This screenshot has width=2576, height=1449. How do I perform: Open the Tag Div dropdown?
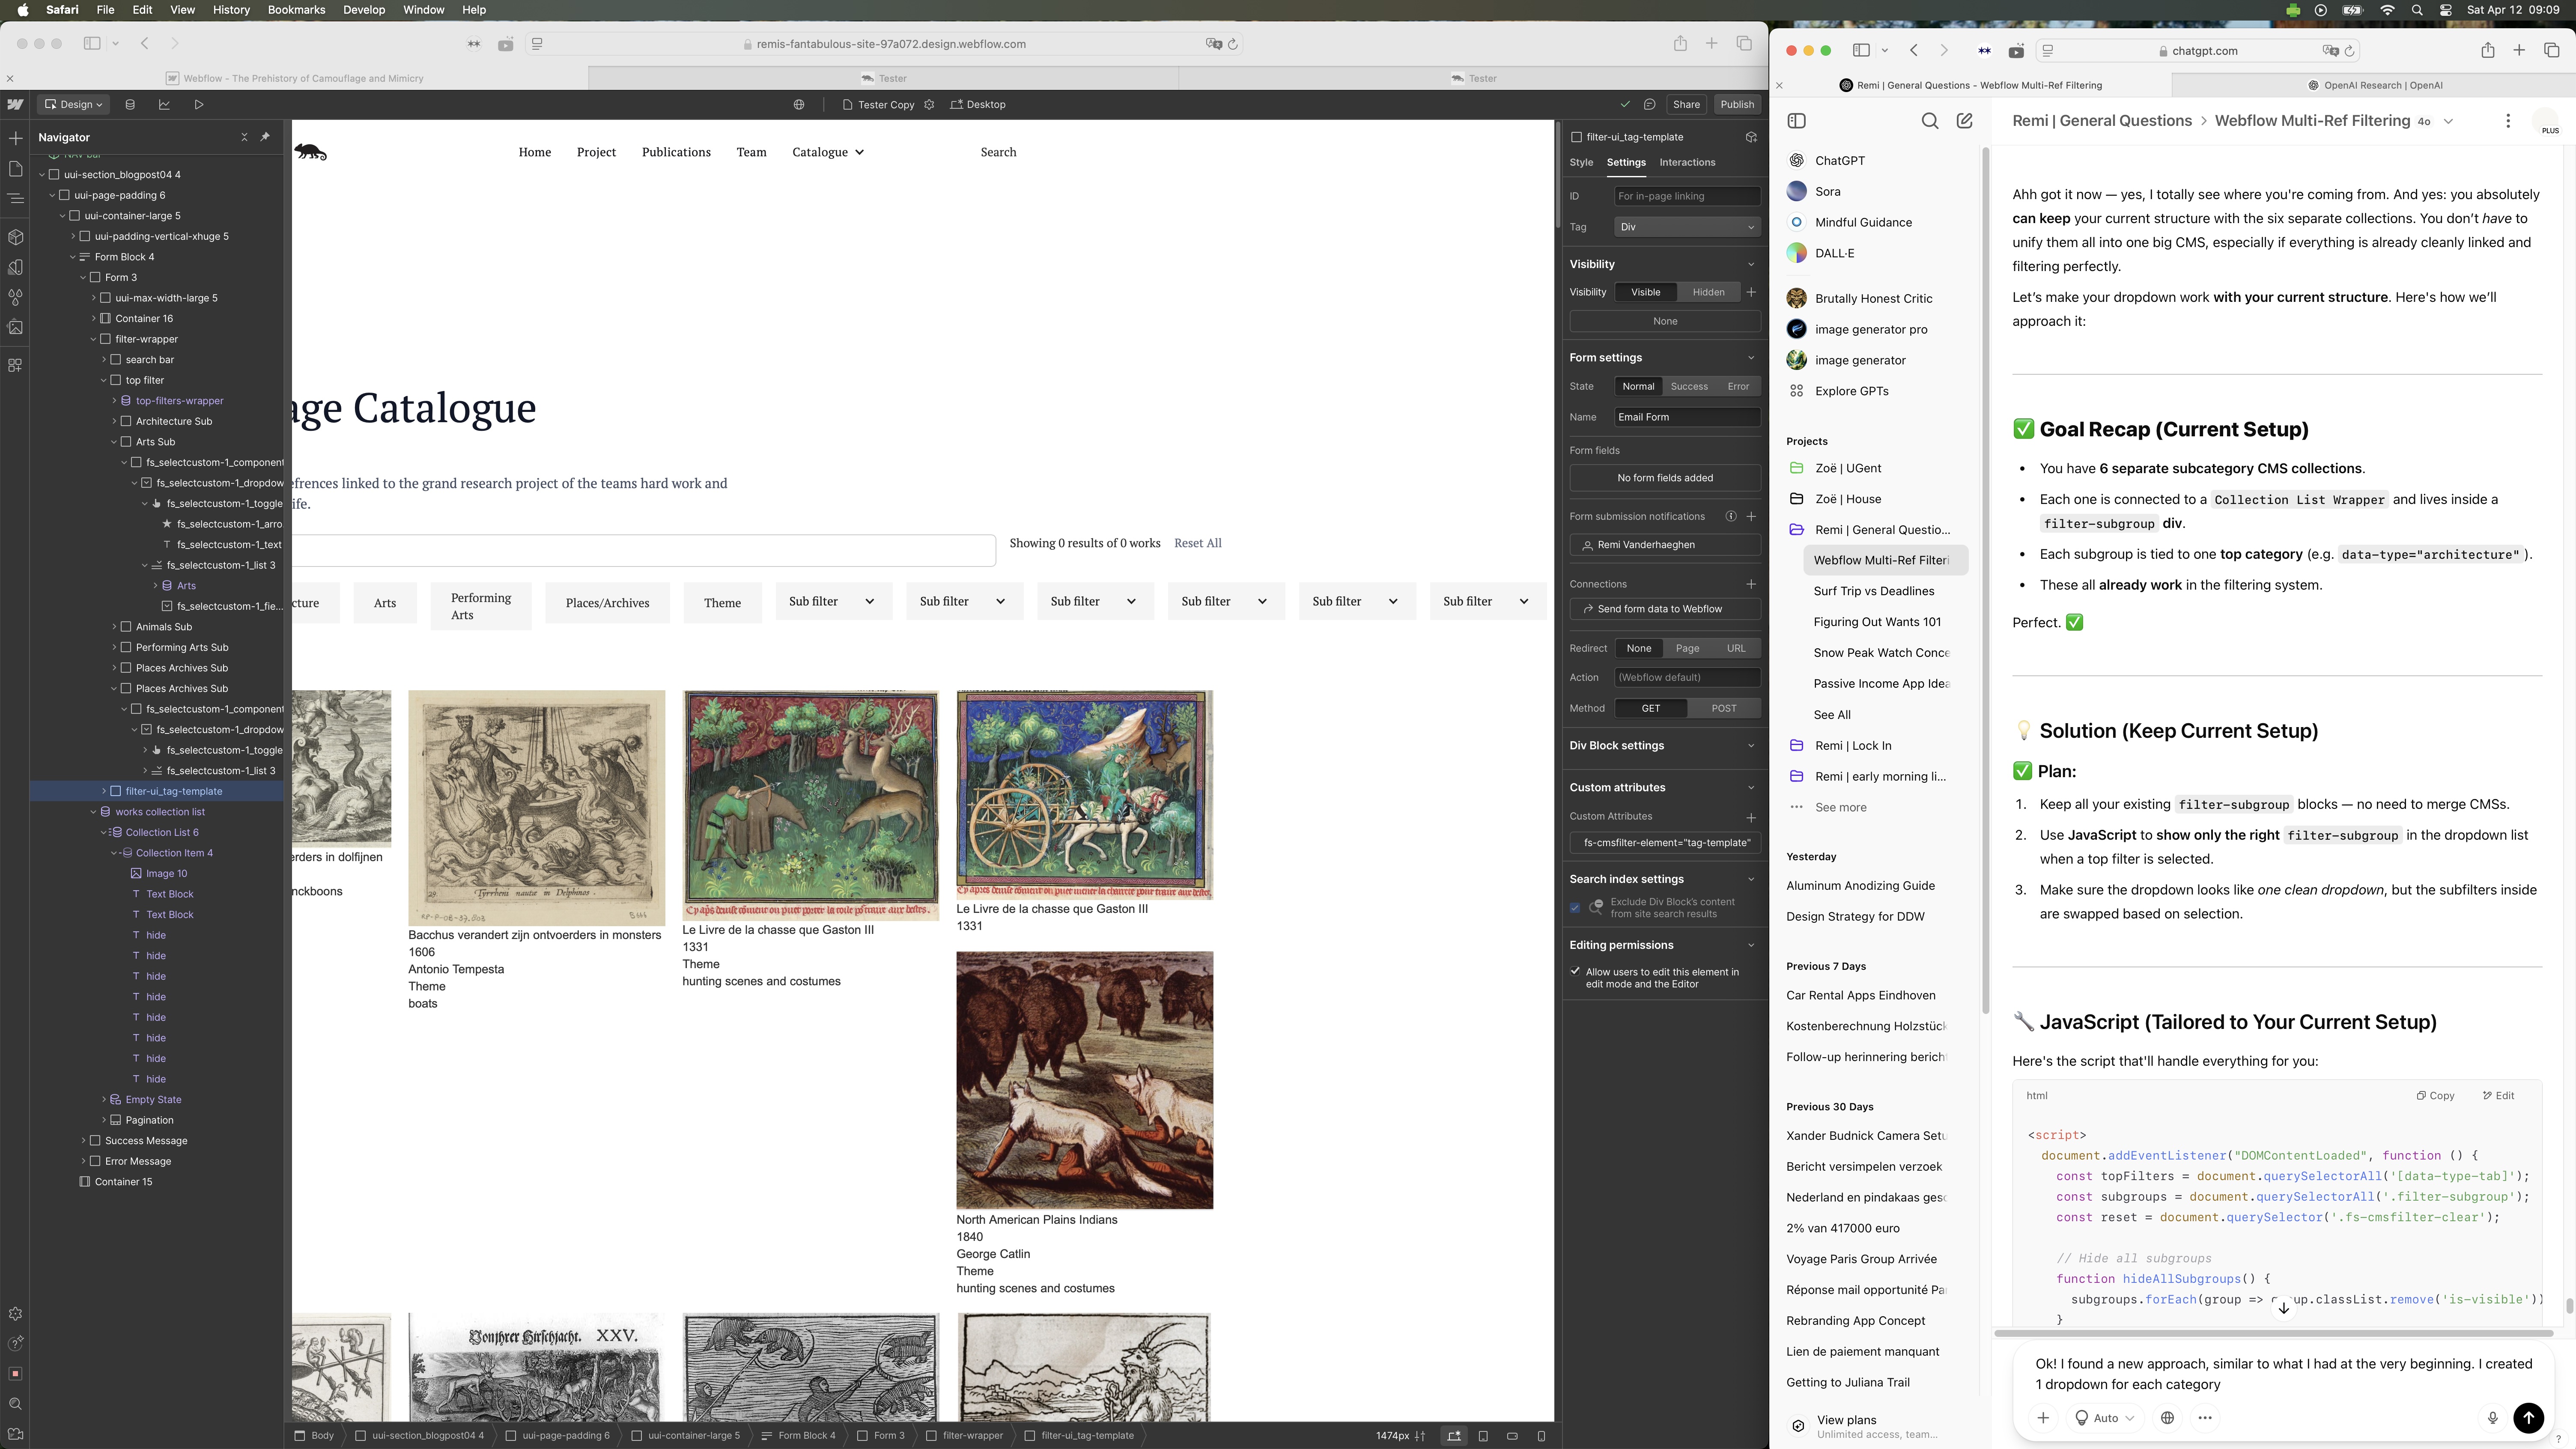1686,227
